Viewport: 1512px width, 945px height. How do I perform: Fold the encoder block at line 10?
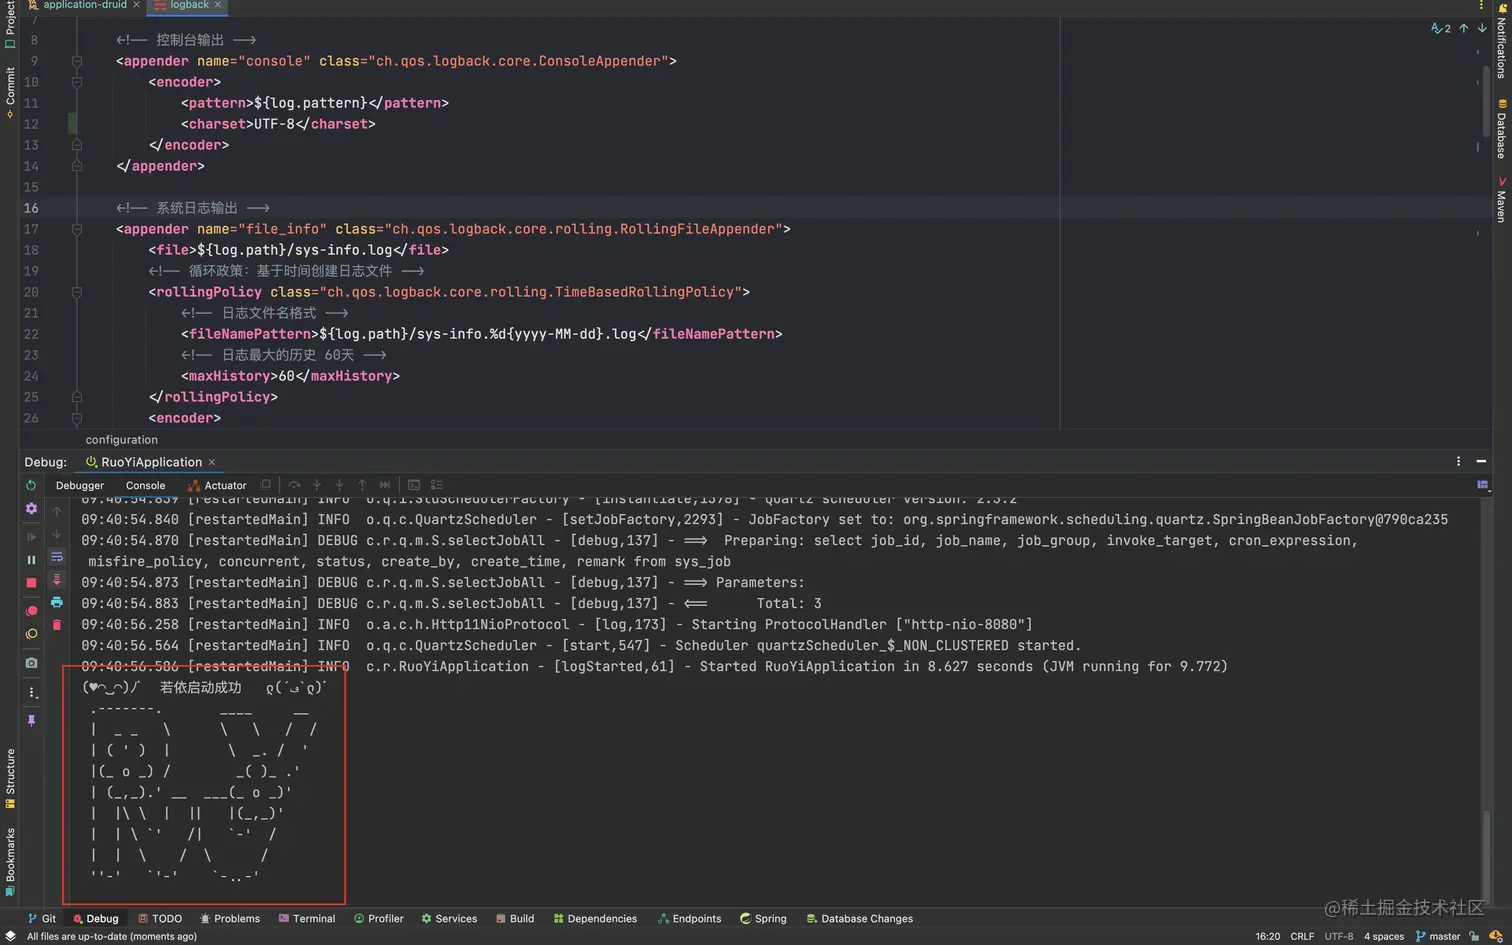pos(77,82)
